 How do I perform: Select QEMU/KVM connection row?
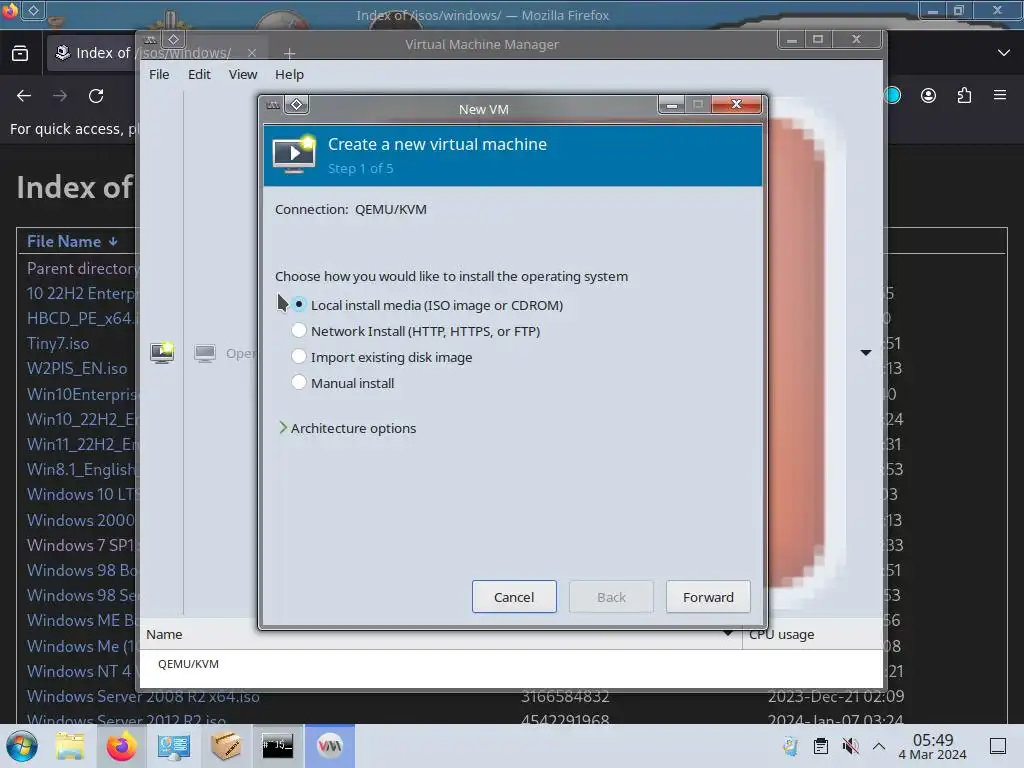(511, 664)
